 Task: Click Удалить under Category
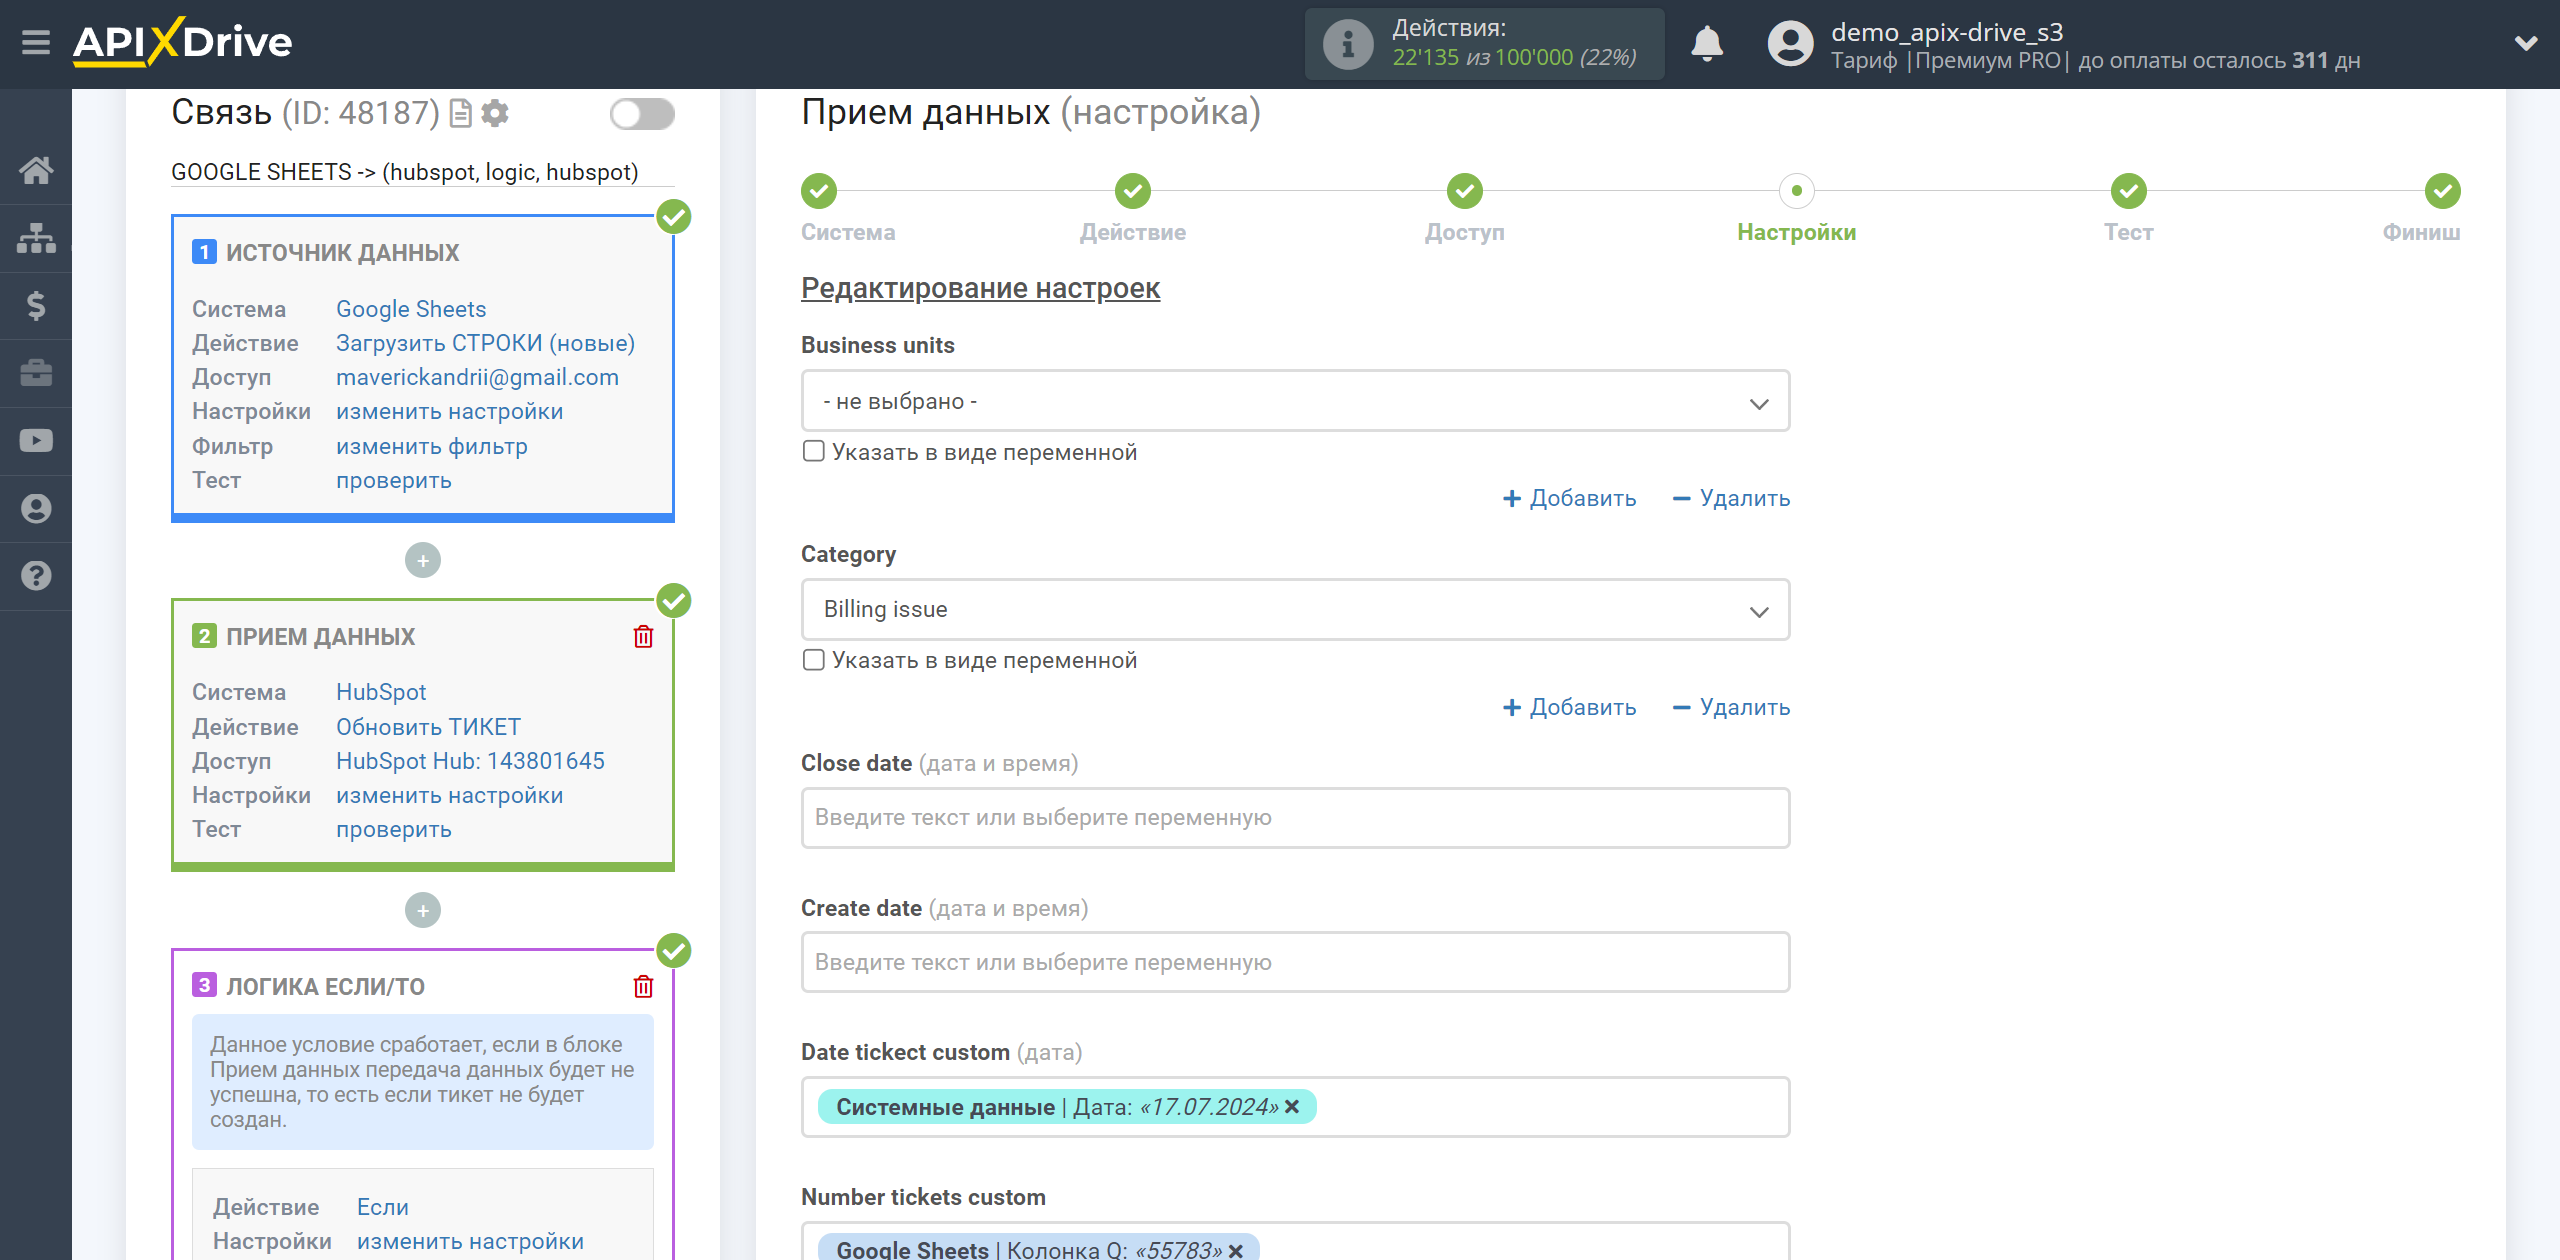click(1731, 707)
